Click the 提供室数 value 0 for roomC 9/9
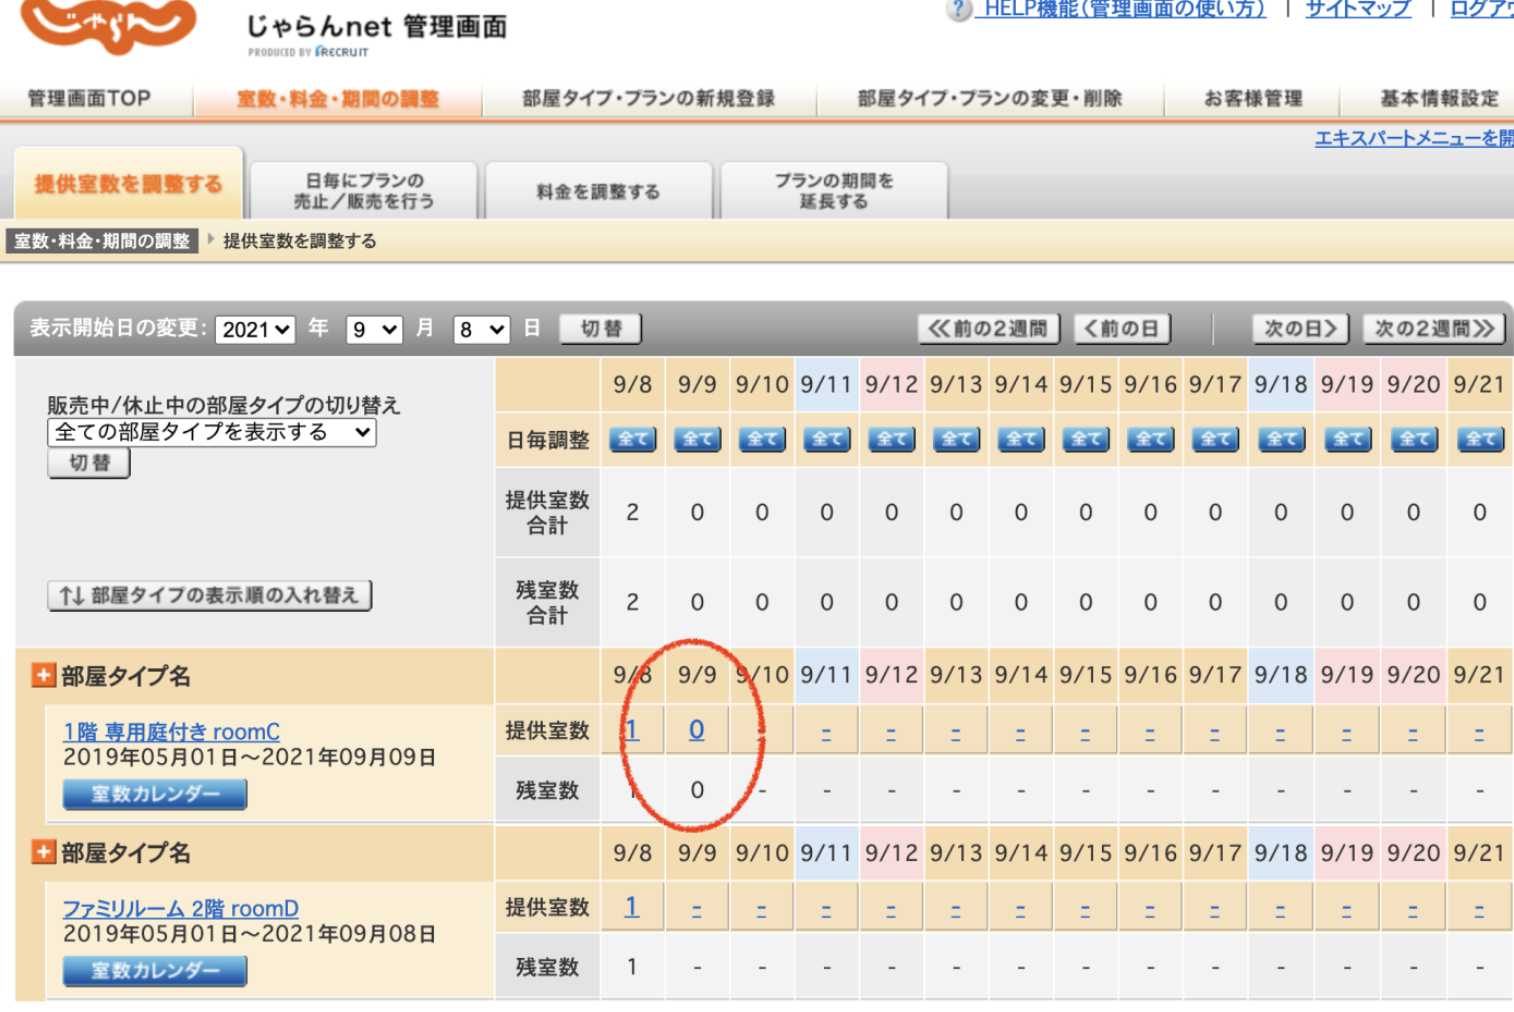1514x1012 pixels. pyautogui.click(x=696, y=730)
